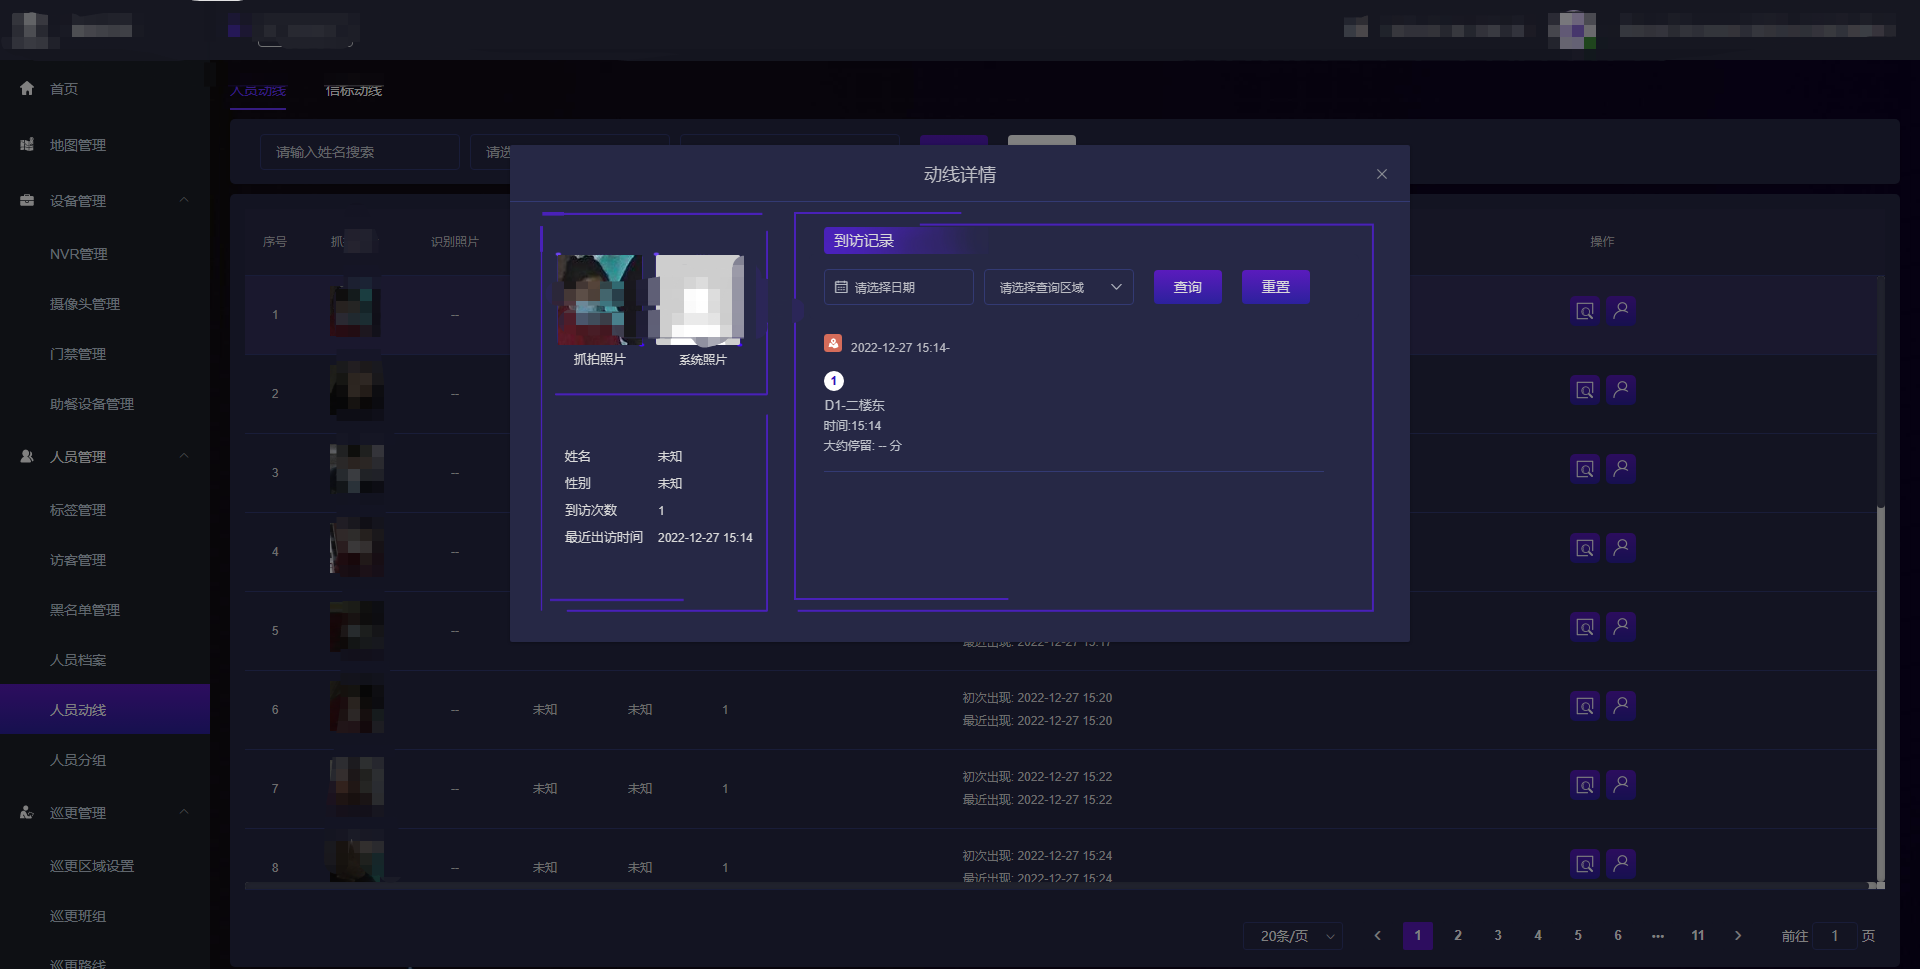Click the view detail icon in row 6

1585,706
